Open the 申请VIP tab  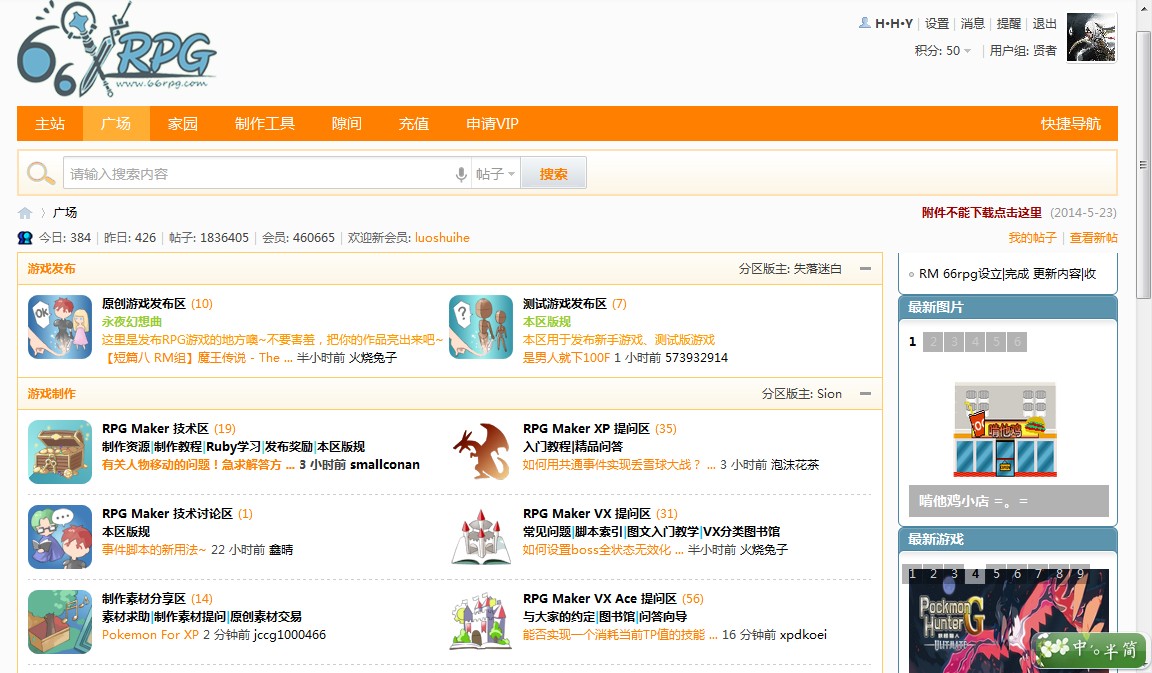(x=492, y=123)
